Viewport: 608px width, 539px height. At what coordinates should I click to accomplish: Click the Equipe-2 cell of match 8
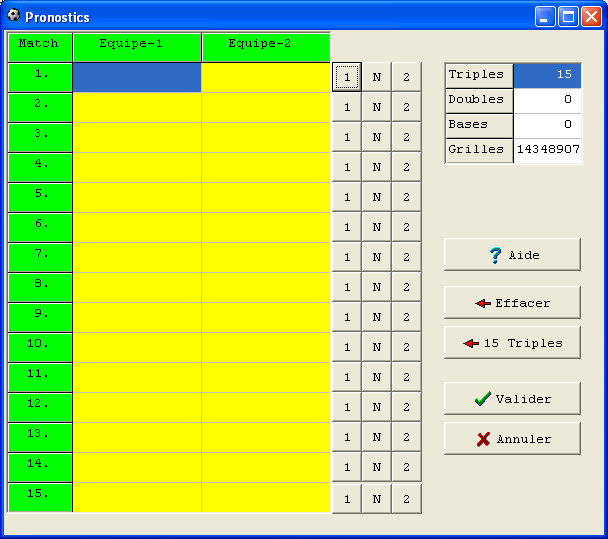click(266, 287)
